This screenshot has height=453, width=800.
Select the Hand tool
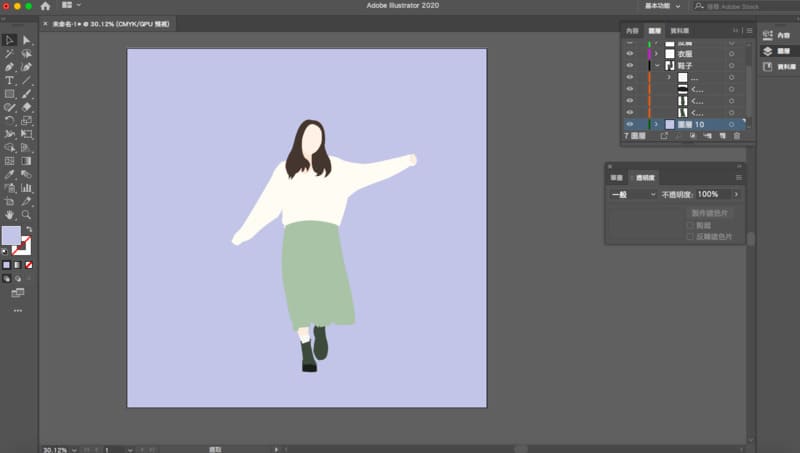pos(9,215)
